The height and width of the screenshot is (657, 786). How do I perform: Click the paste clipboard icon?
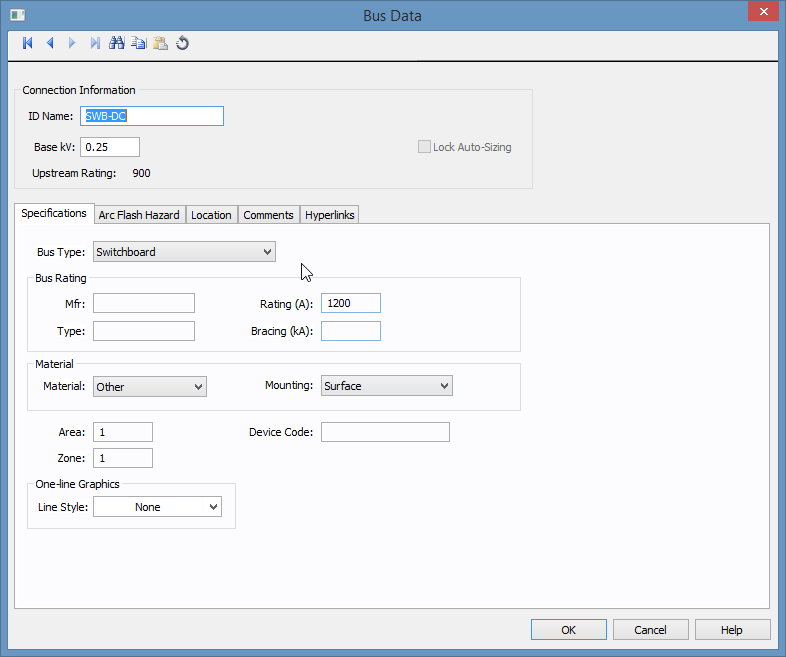click(160, 43)
